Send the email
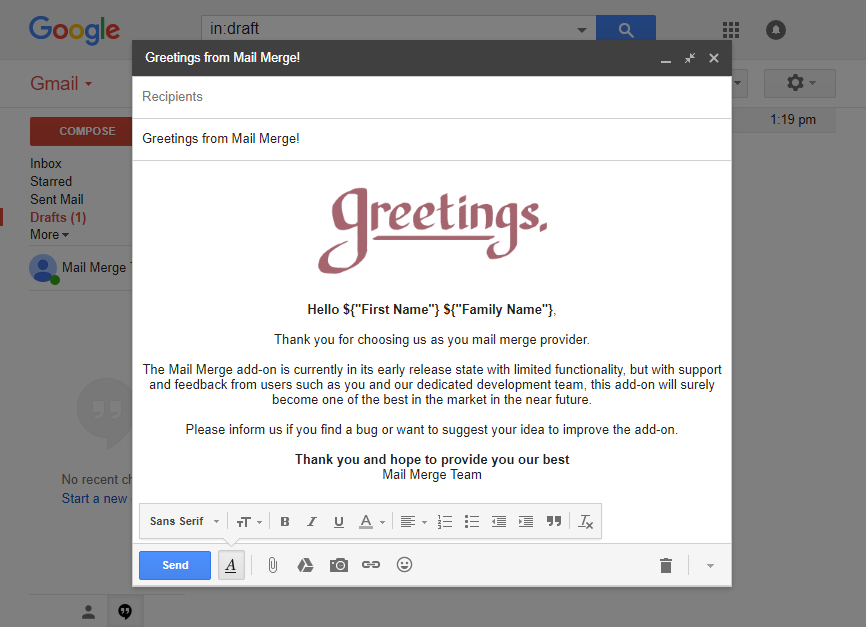The width and height of the screenshot is (866, 627). pos(175,565)
